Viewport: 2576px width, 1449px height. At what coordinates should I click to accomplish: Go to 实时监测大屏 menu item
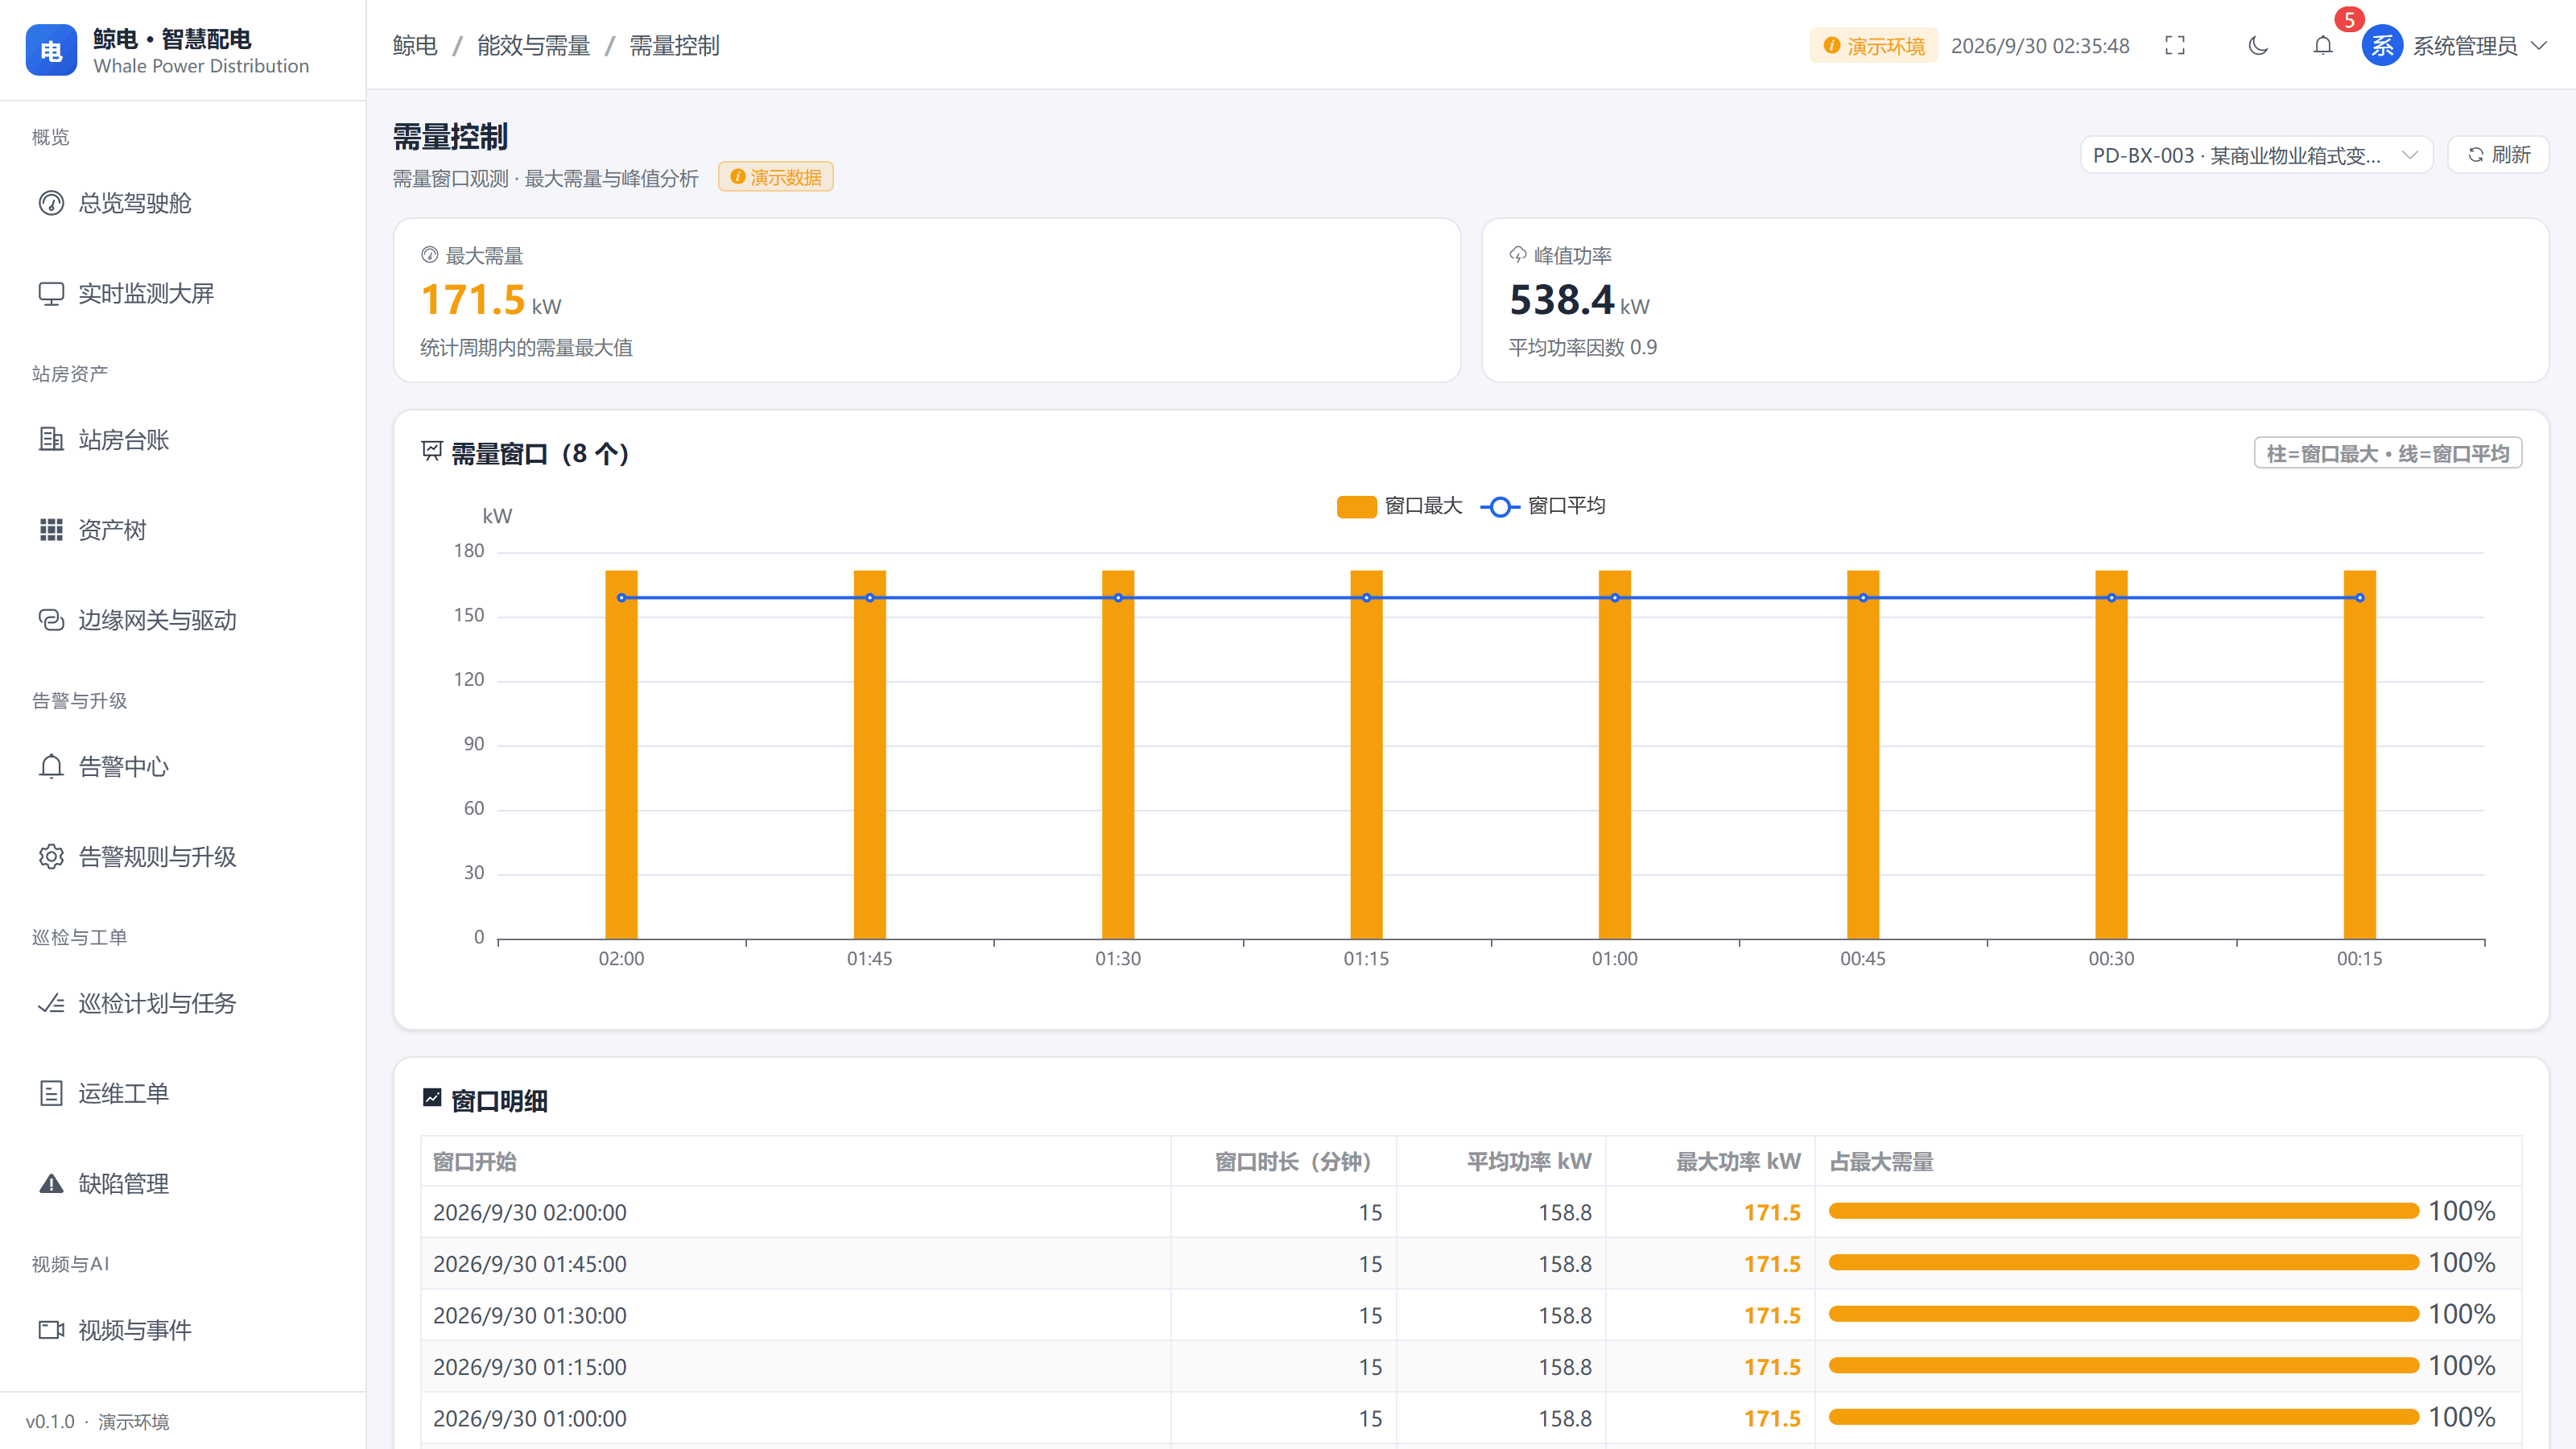(x=183, y=293)
